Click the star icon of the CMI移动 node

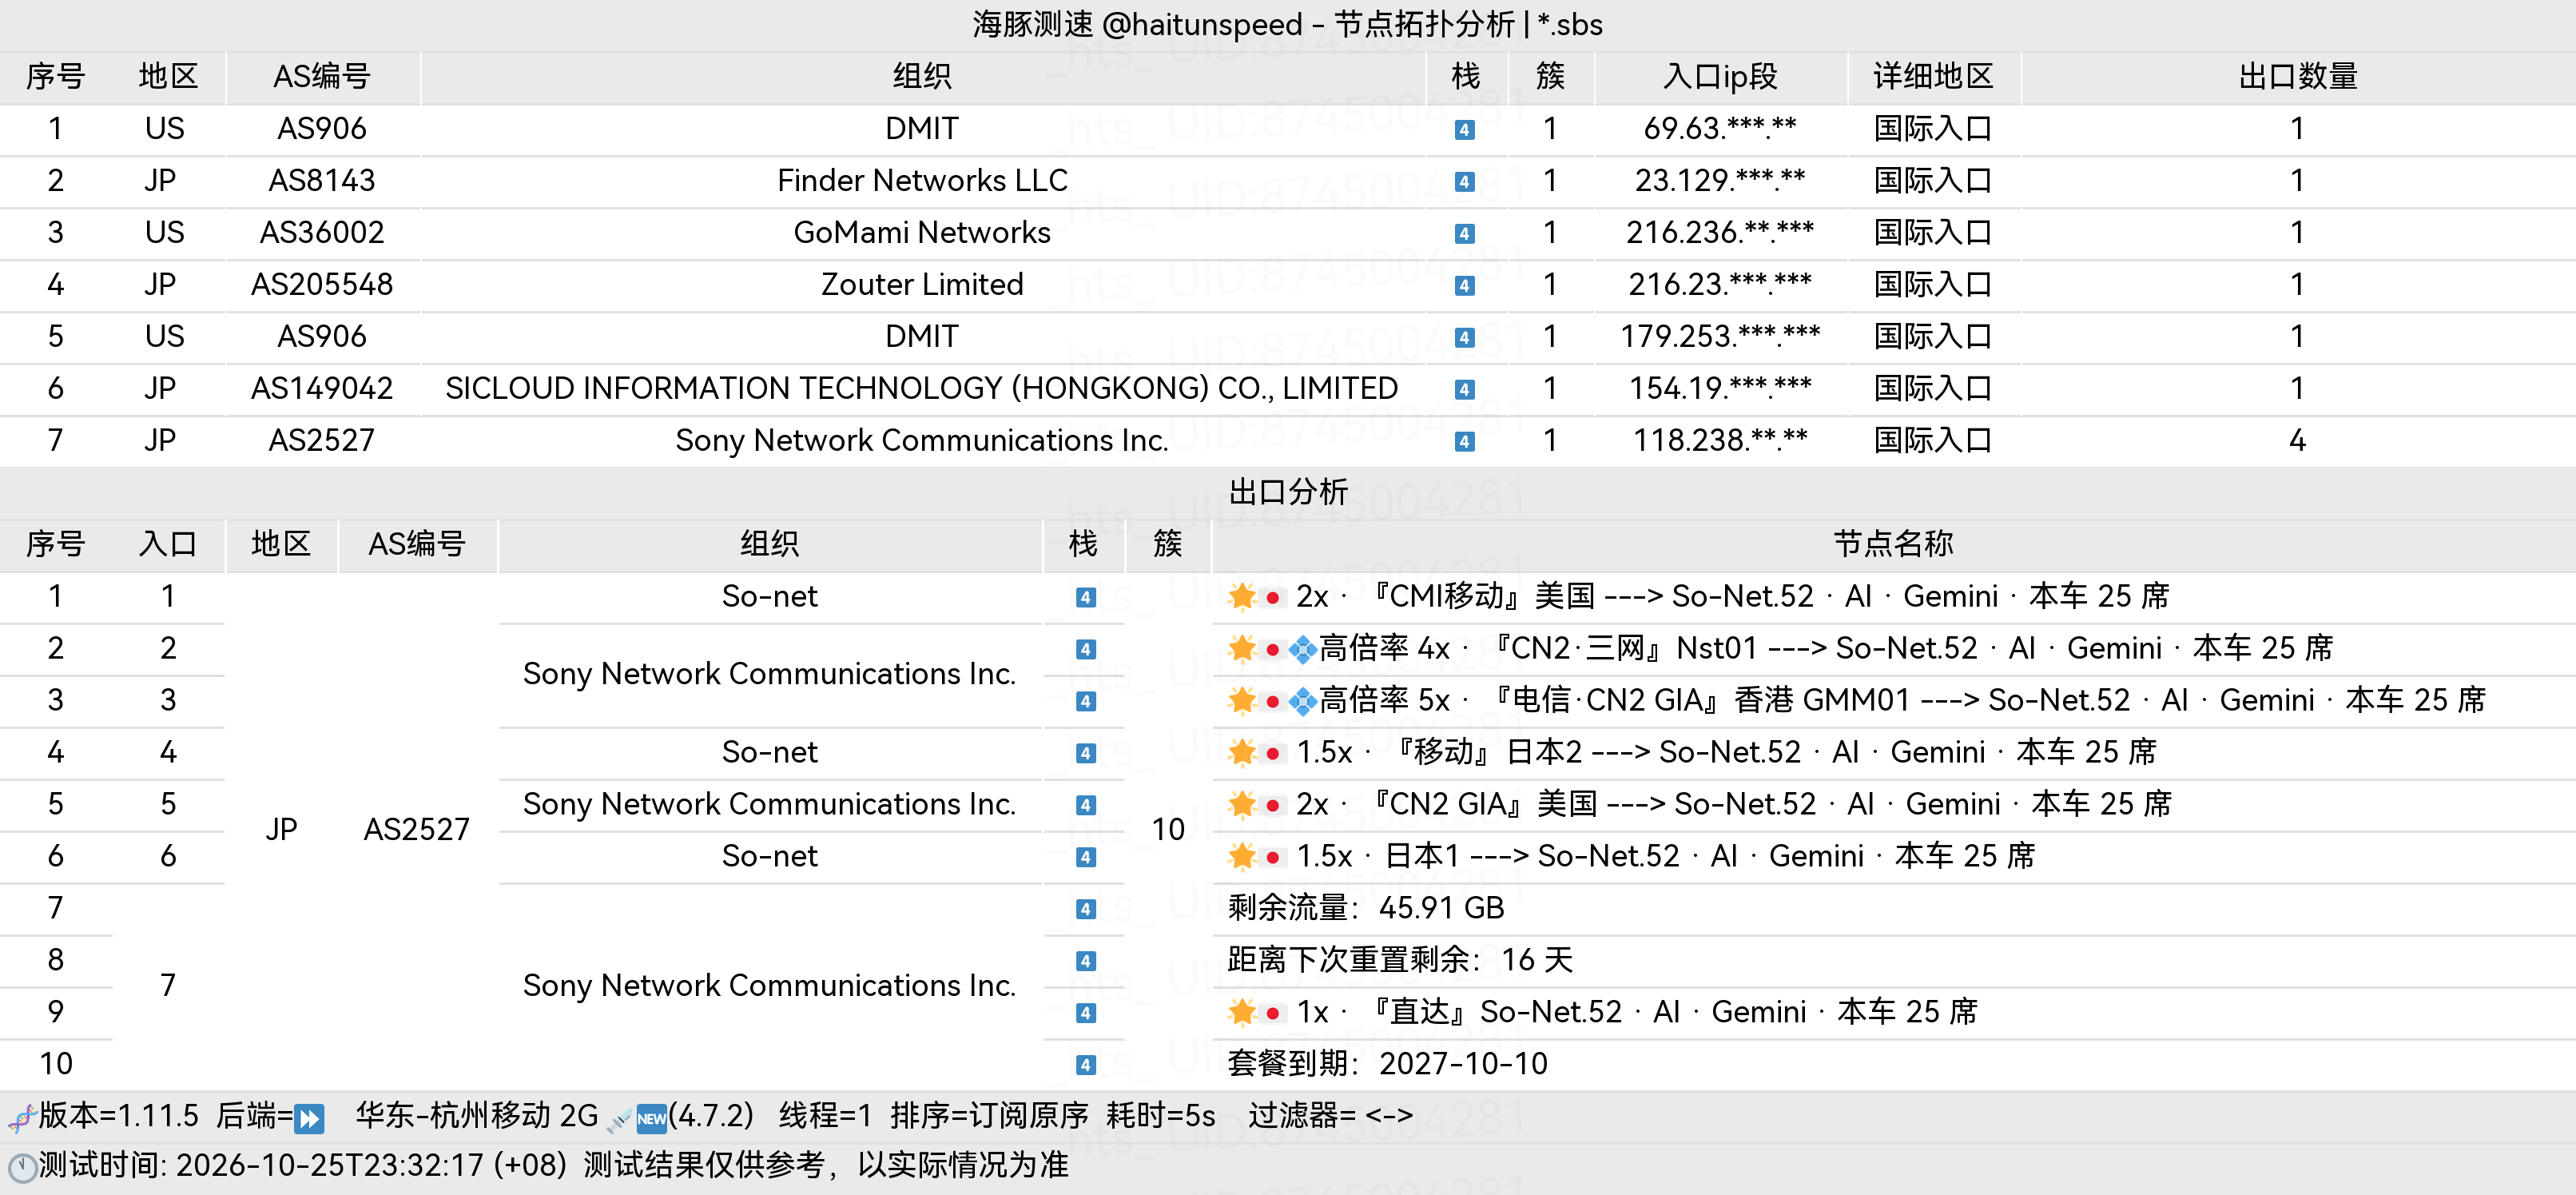[x=1242, y=597]
